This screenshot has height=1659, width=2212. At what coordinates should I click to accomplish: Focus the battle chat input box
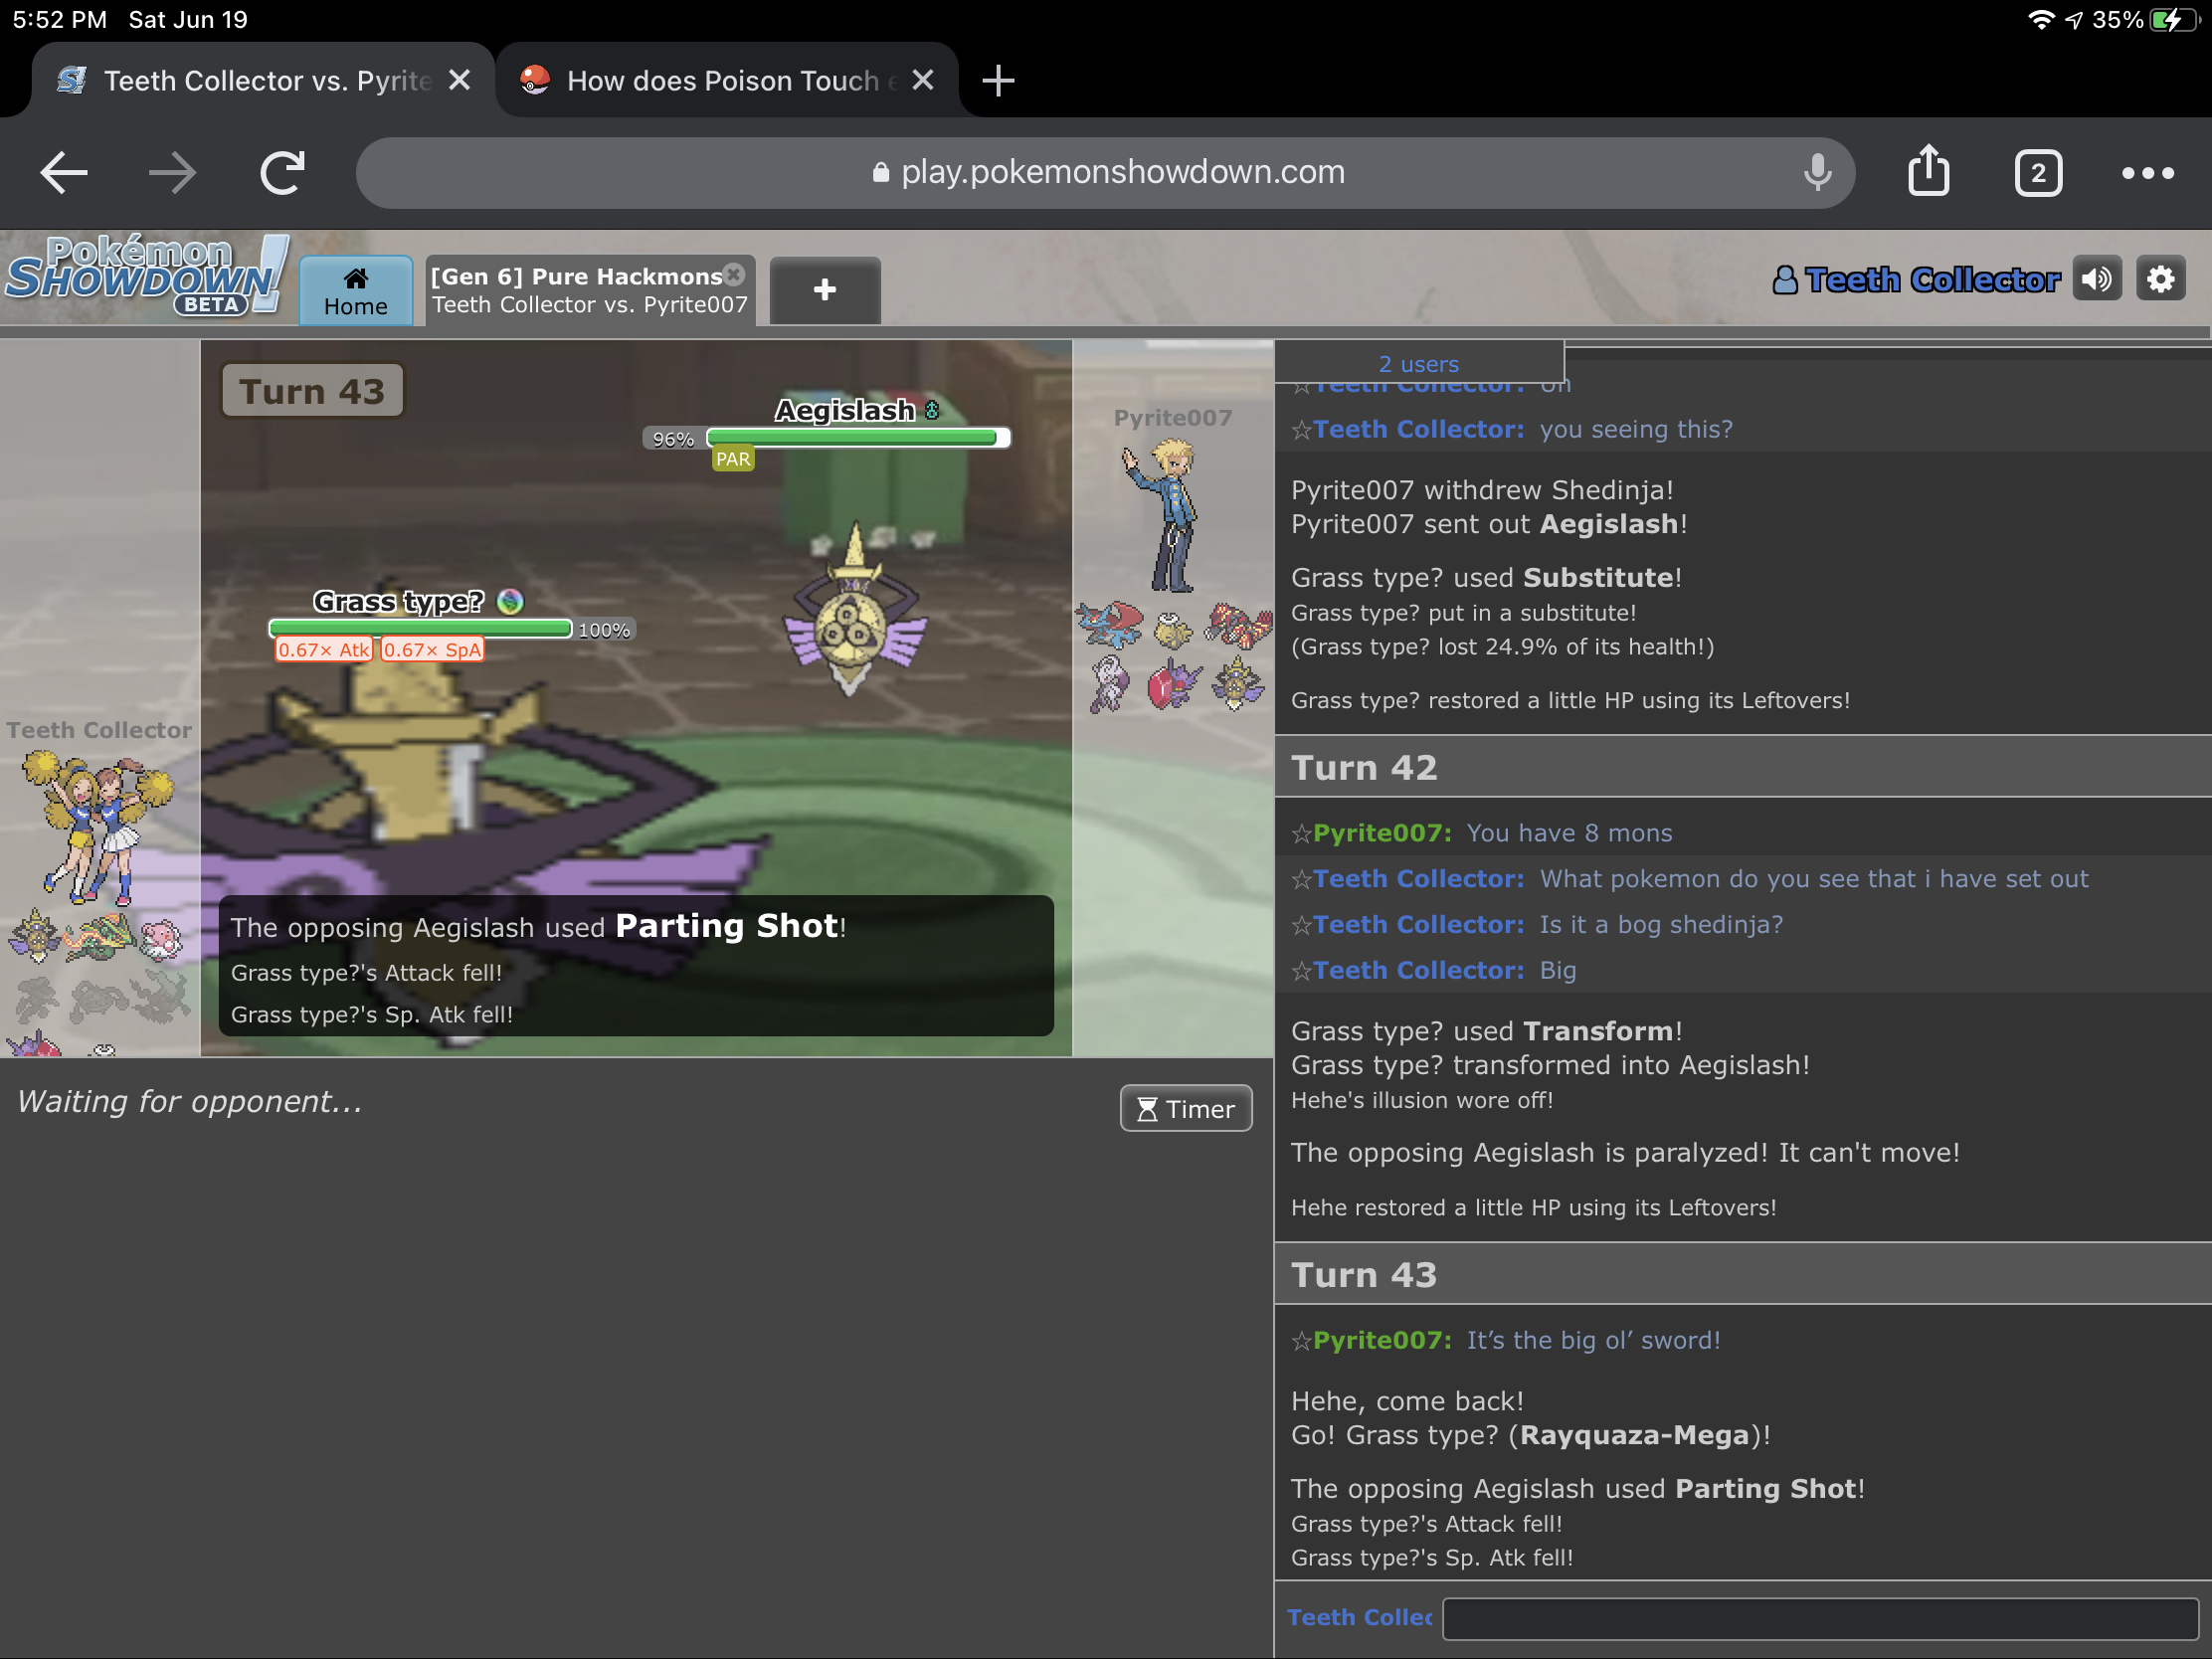1818,1617
